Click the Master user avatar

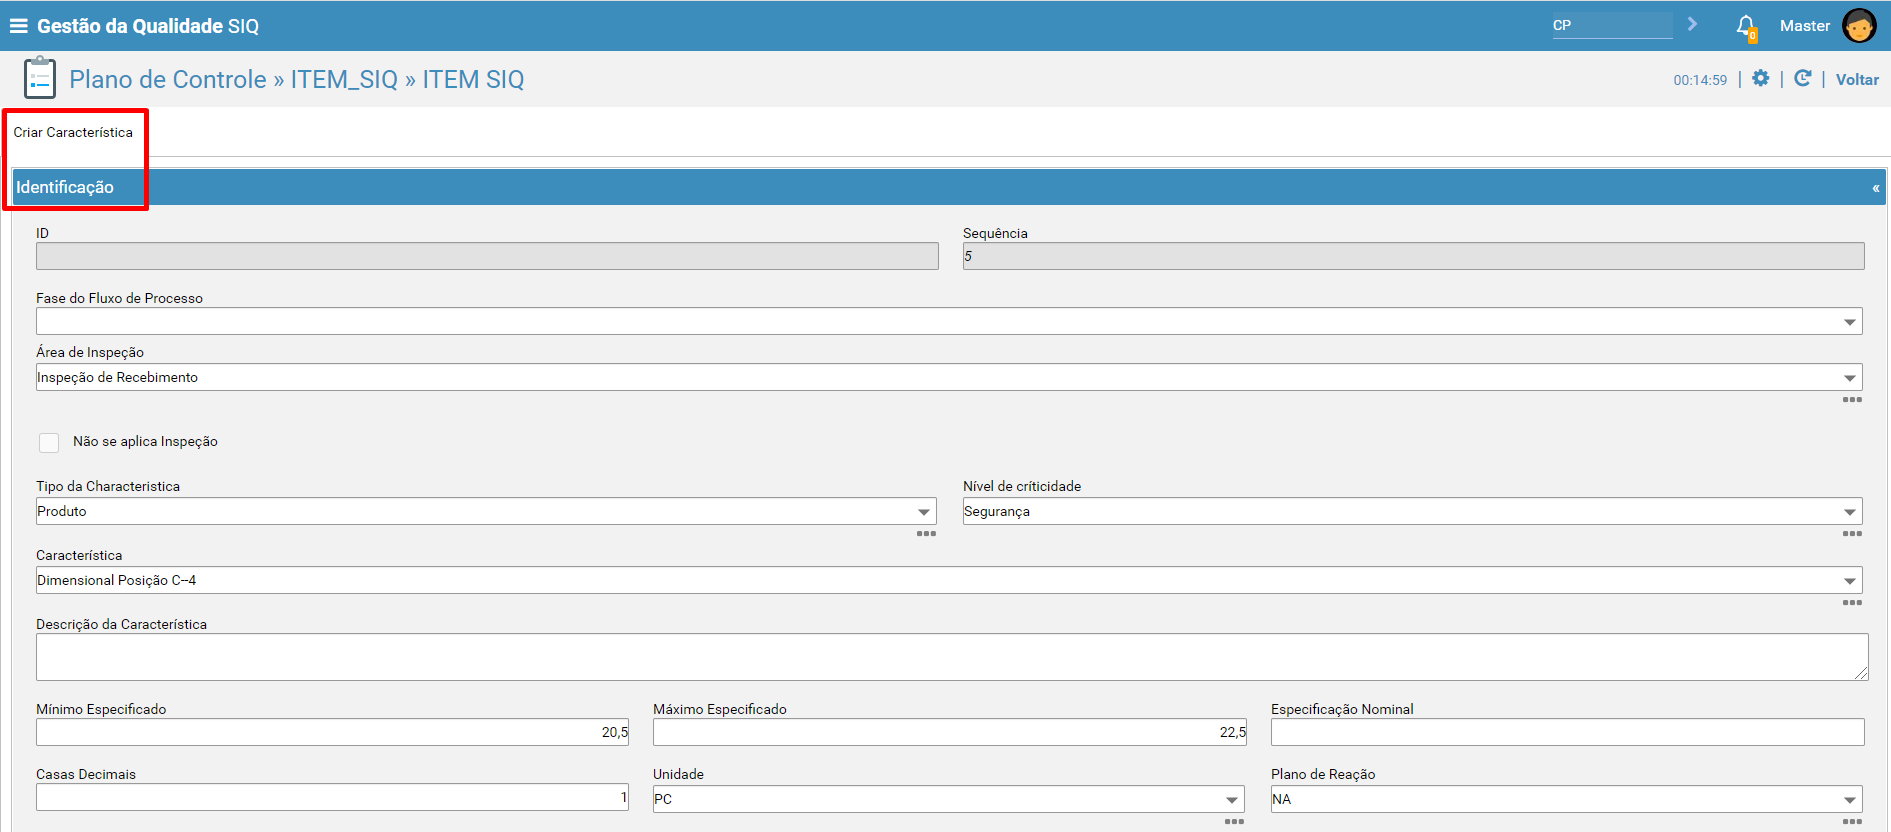[1859, 26]
